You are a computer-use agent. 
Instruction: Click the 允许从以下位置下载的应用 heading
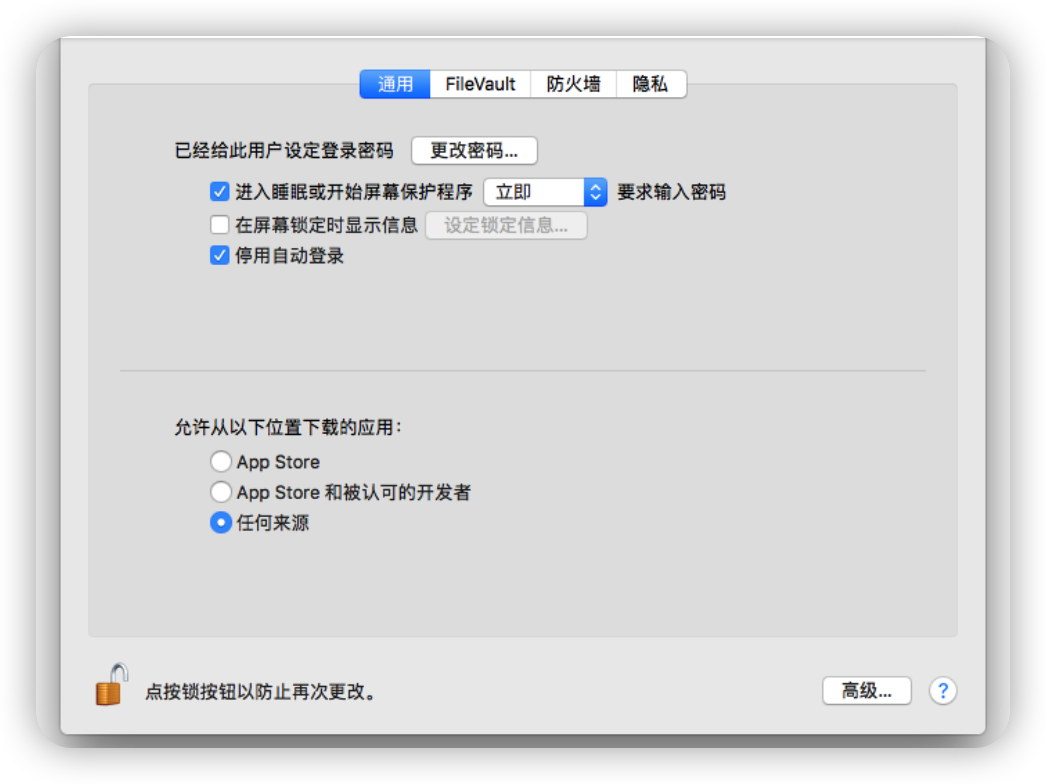coord(288,427)
